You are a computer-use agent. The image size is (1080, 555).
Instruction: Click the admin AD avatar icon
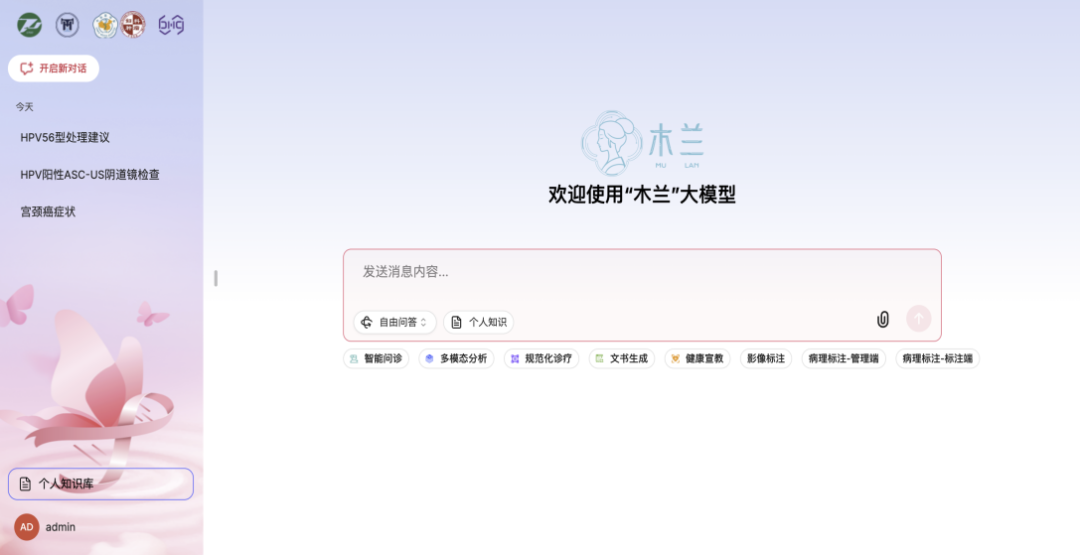pos(27,527)
